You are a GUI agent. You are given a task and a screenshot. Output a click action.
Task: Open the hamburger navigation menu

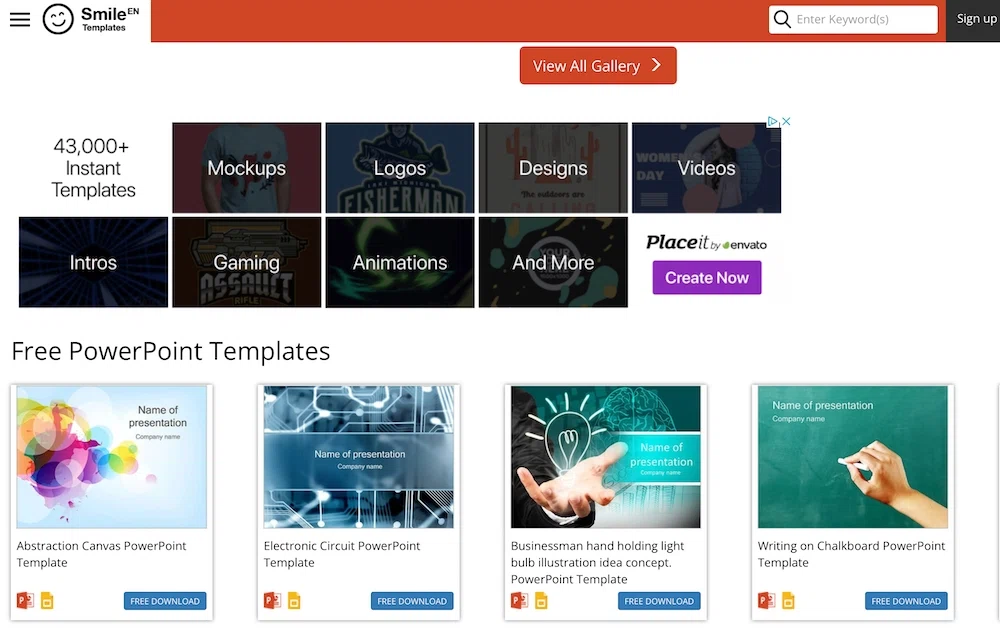point(20,19)
